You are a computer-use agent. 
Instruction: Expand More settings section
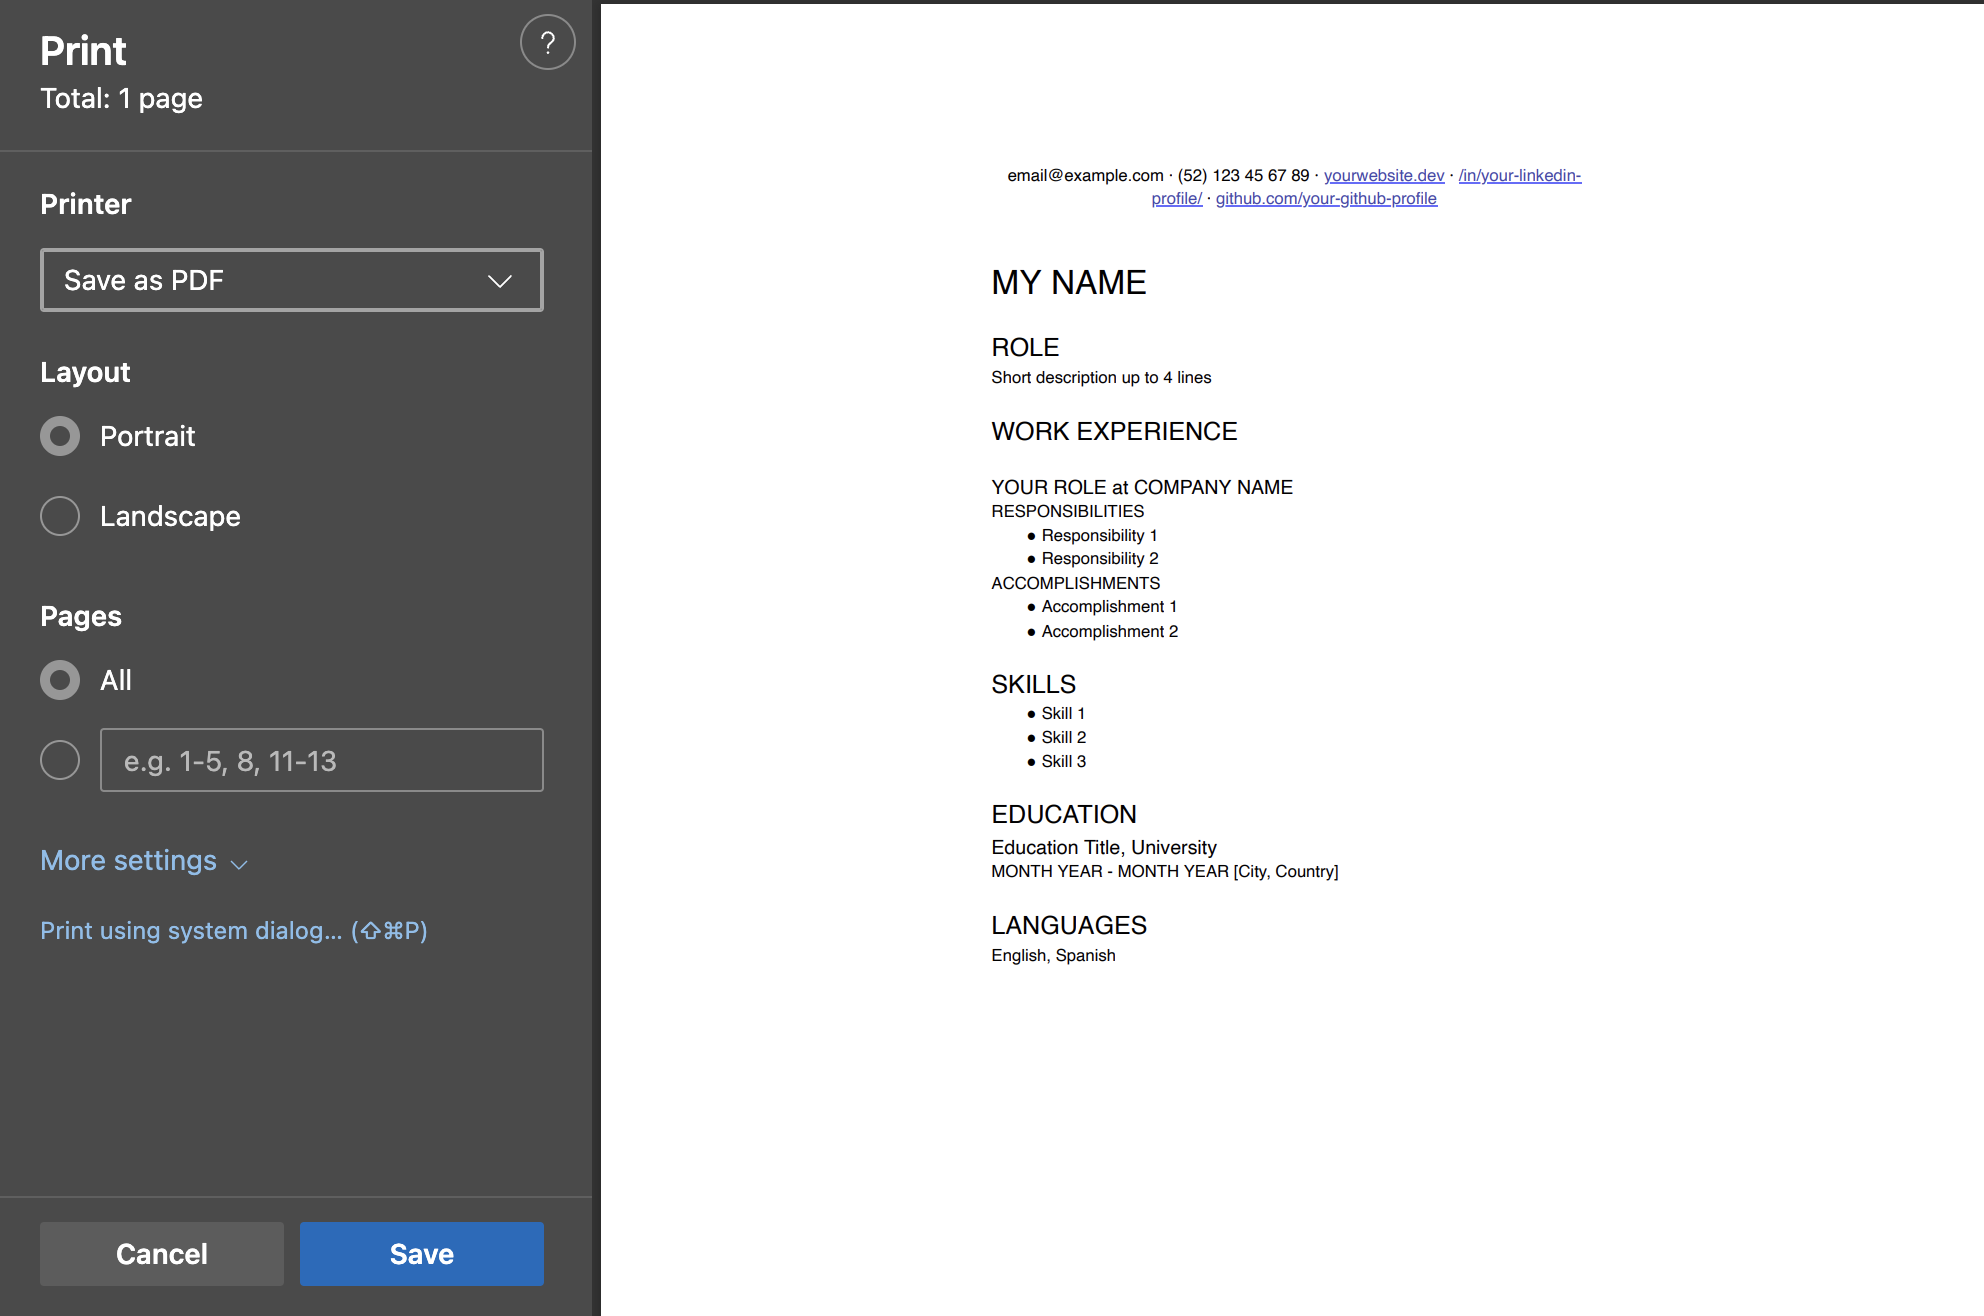coord(129,861)
